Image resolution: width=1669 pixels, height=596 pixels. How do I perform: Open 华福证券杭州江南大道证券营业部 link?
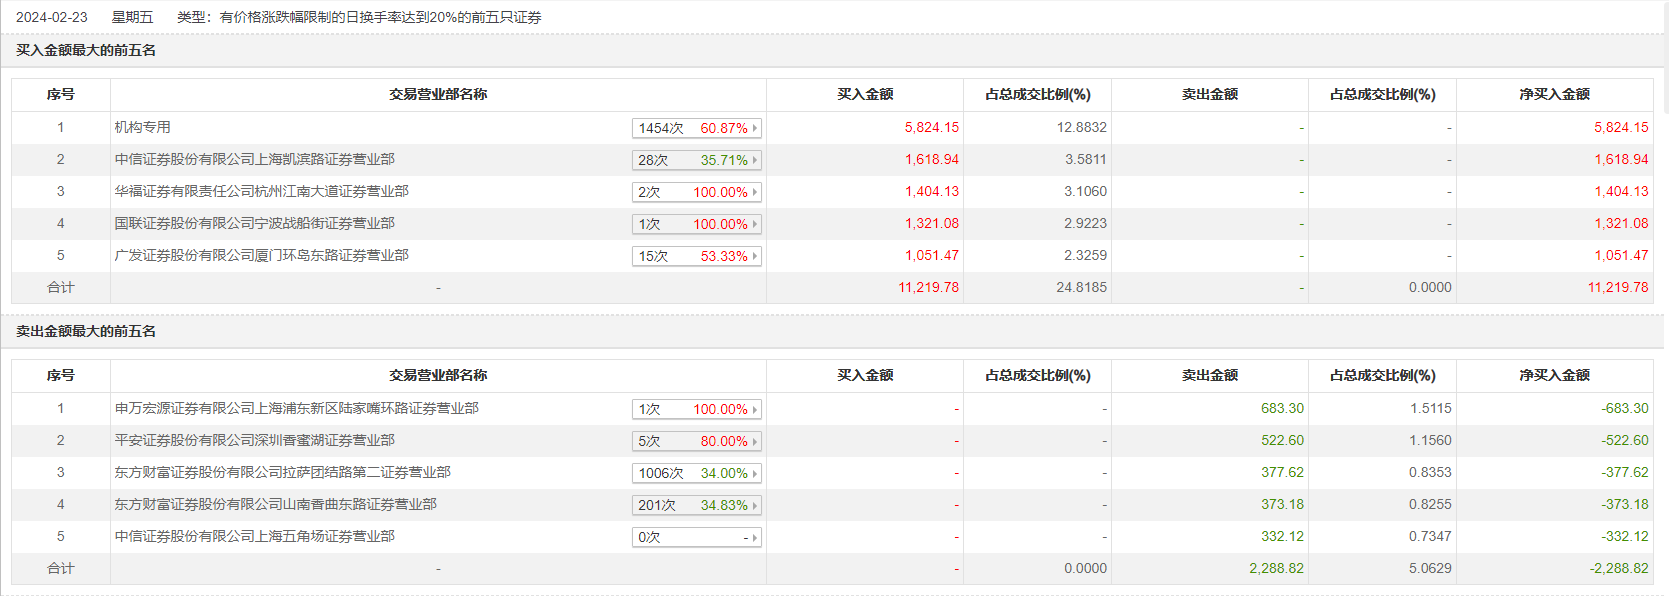[261, 191]
